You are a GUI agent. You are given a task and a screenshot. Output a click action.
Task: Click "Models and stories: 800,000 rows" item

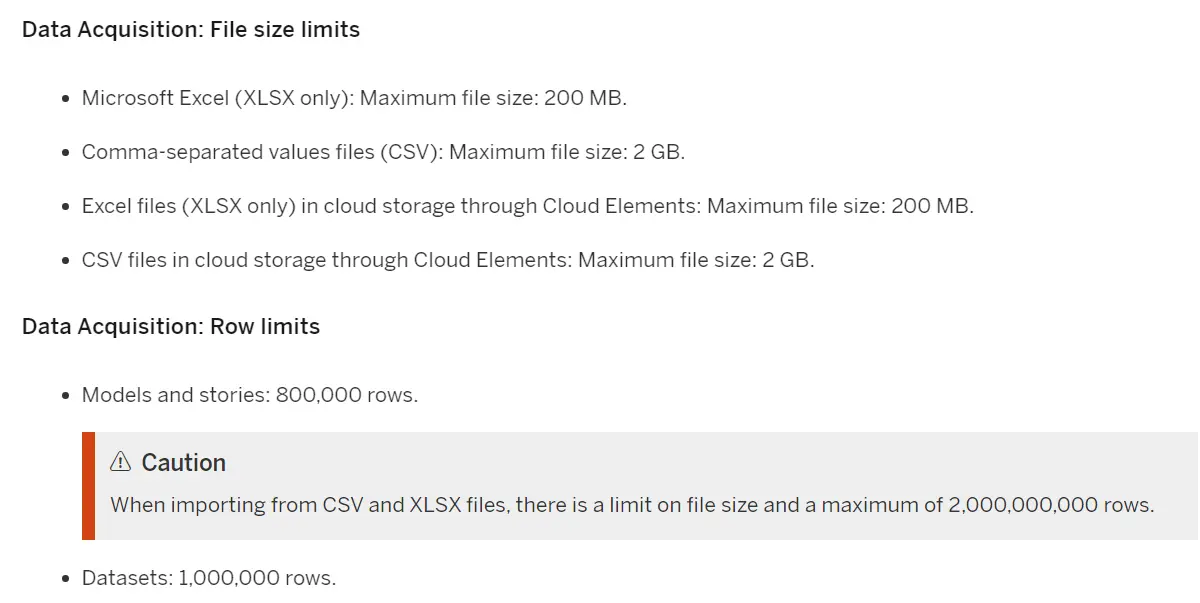250,395
